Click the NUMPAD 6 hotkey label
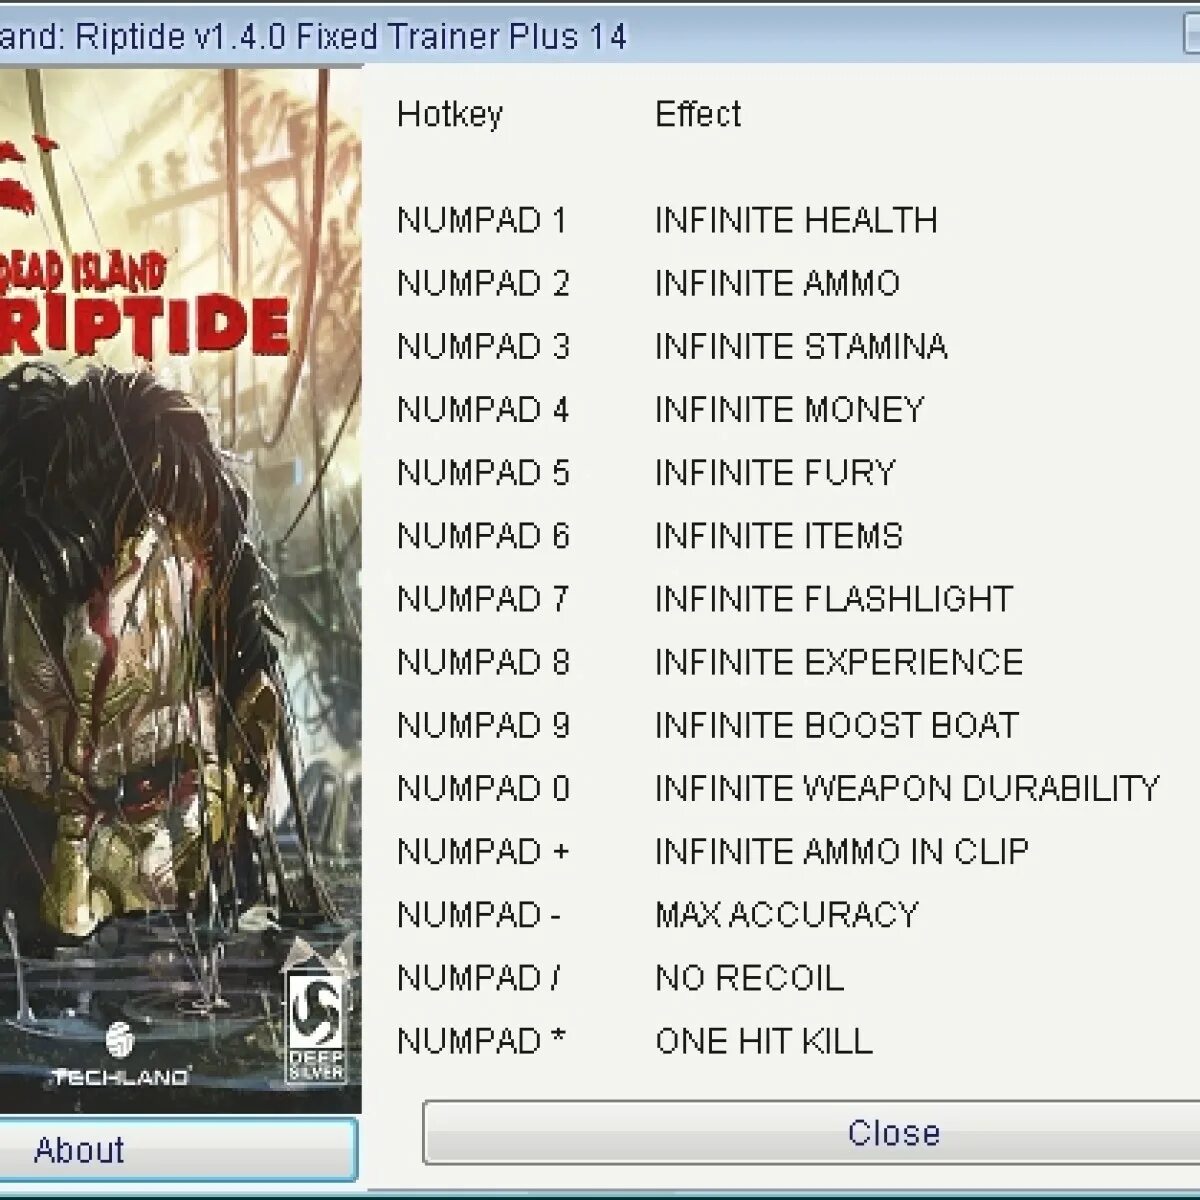1200x1200 pixels. (483, 535)
